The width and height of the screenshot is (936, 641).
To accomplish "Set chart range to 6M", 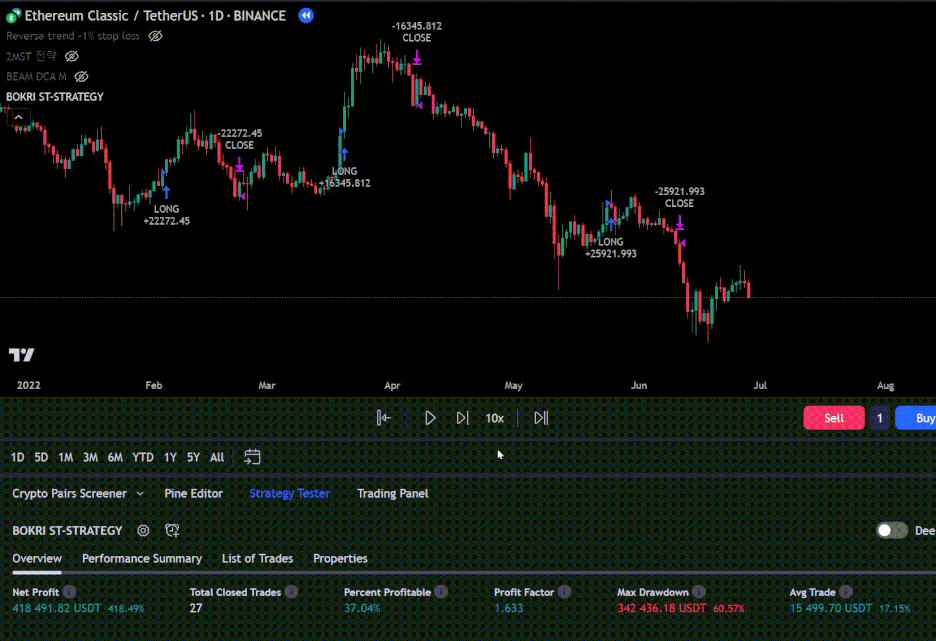I will click(115, 457).
